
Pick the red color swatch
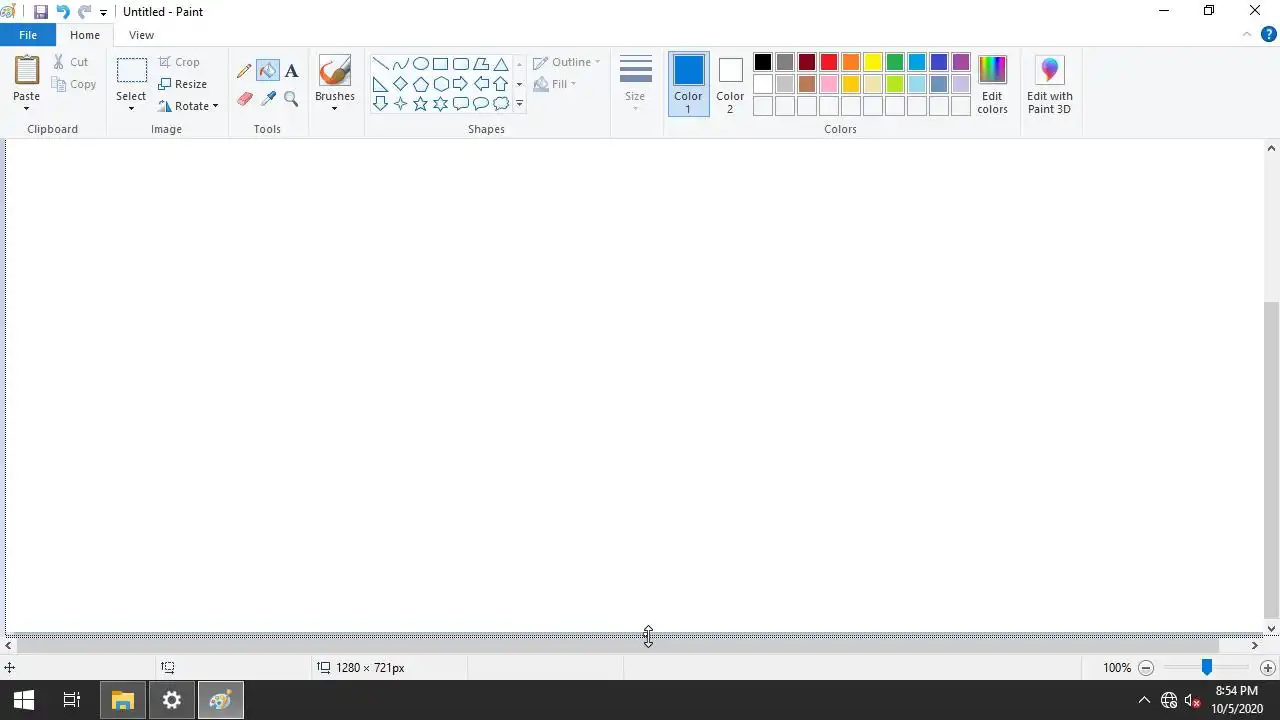(829, 62)
